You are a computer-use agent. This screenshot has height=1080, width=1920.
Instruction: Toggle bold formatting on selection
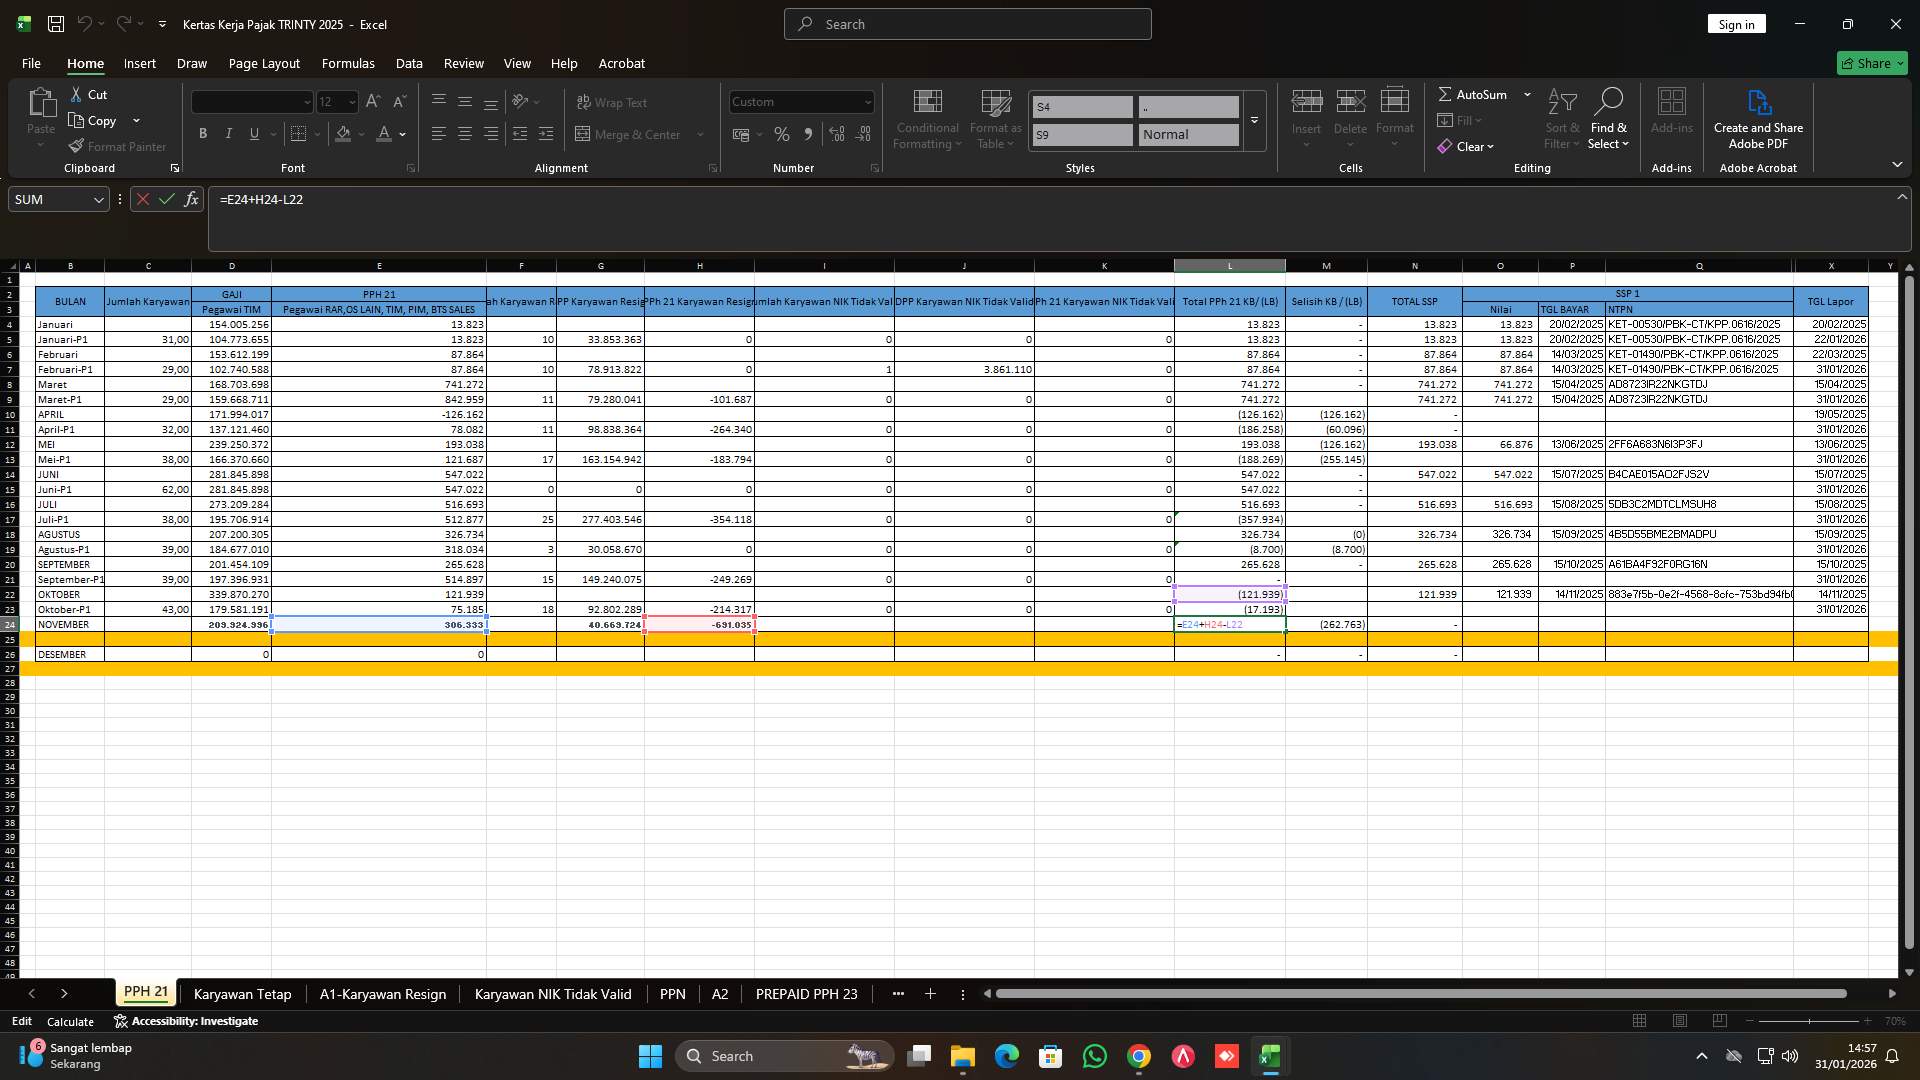[203, 133]
